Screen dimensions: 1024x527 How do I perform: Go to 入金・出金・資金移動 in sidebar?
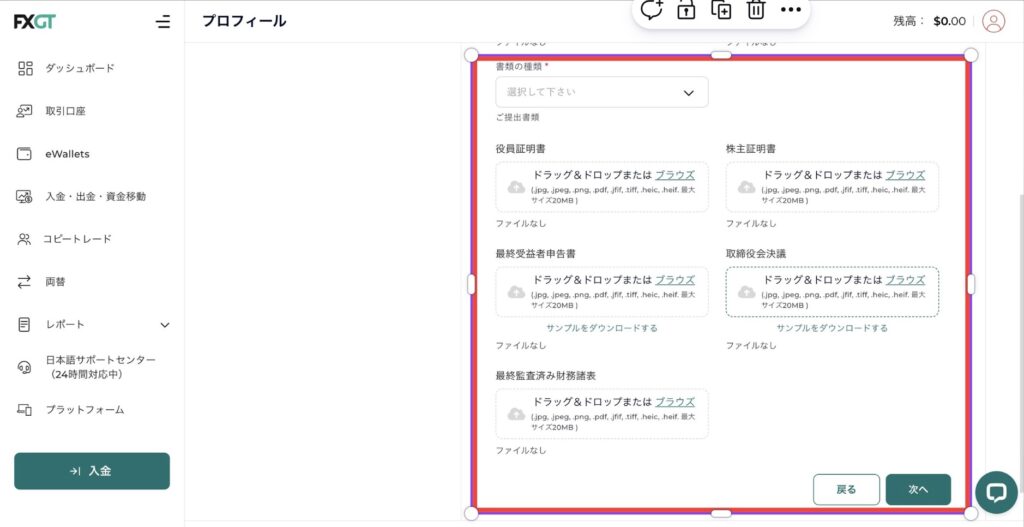click(x=95, y=197)
